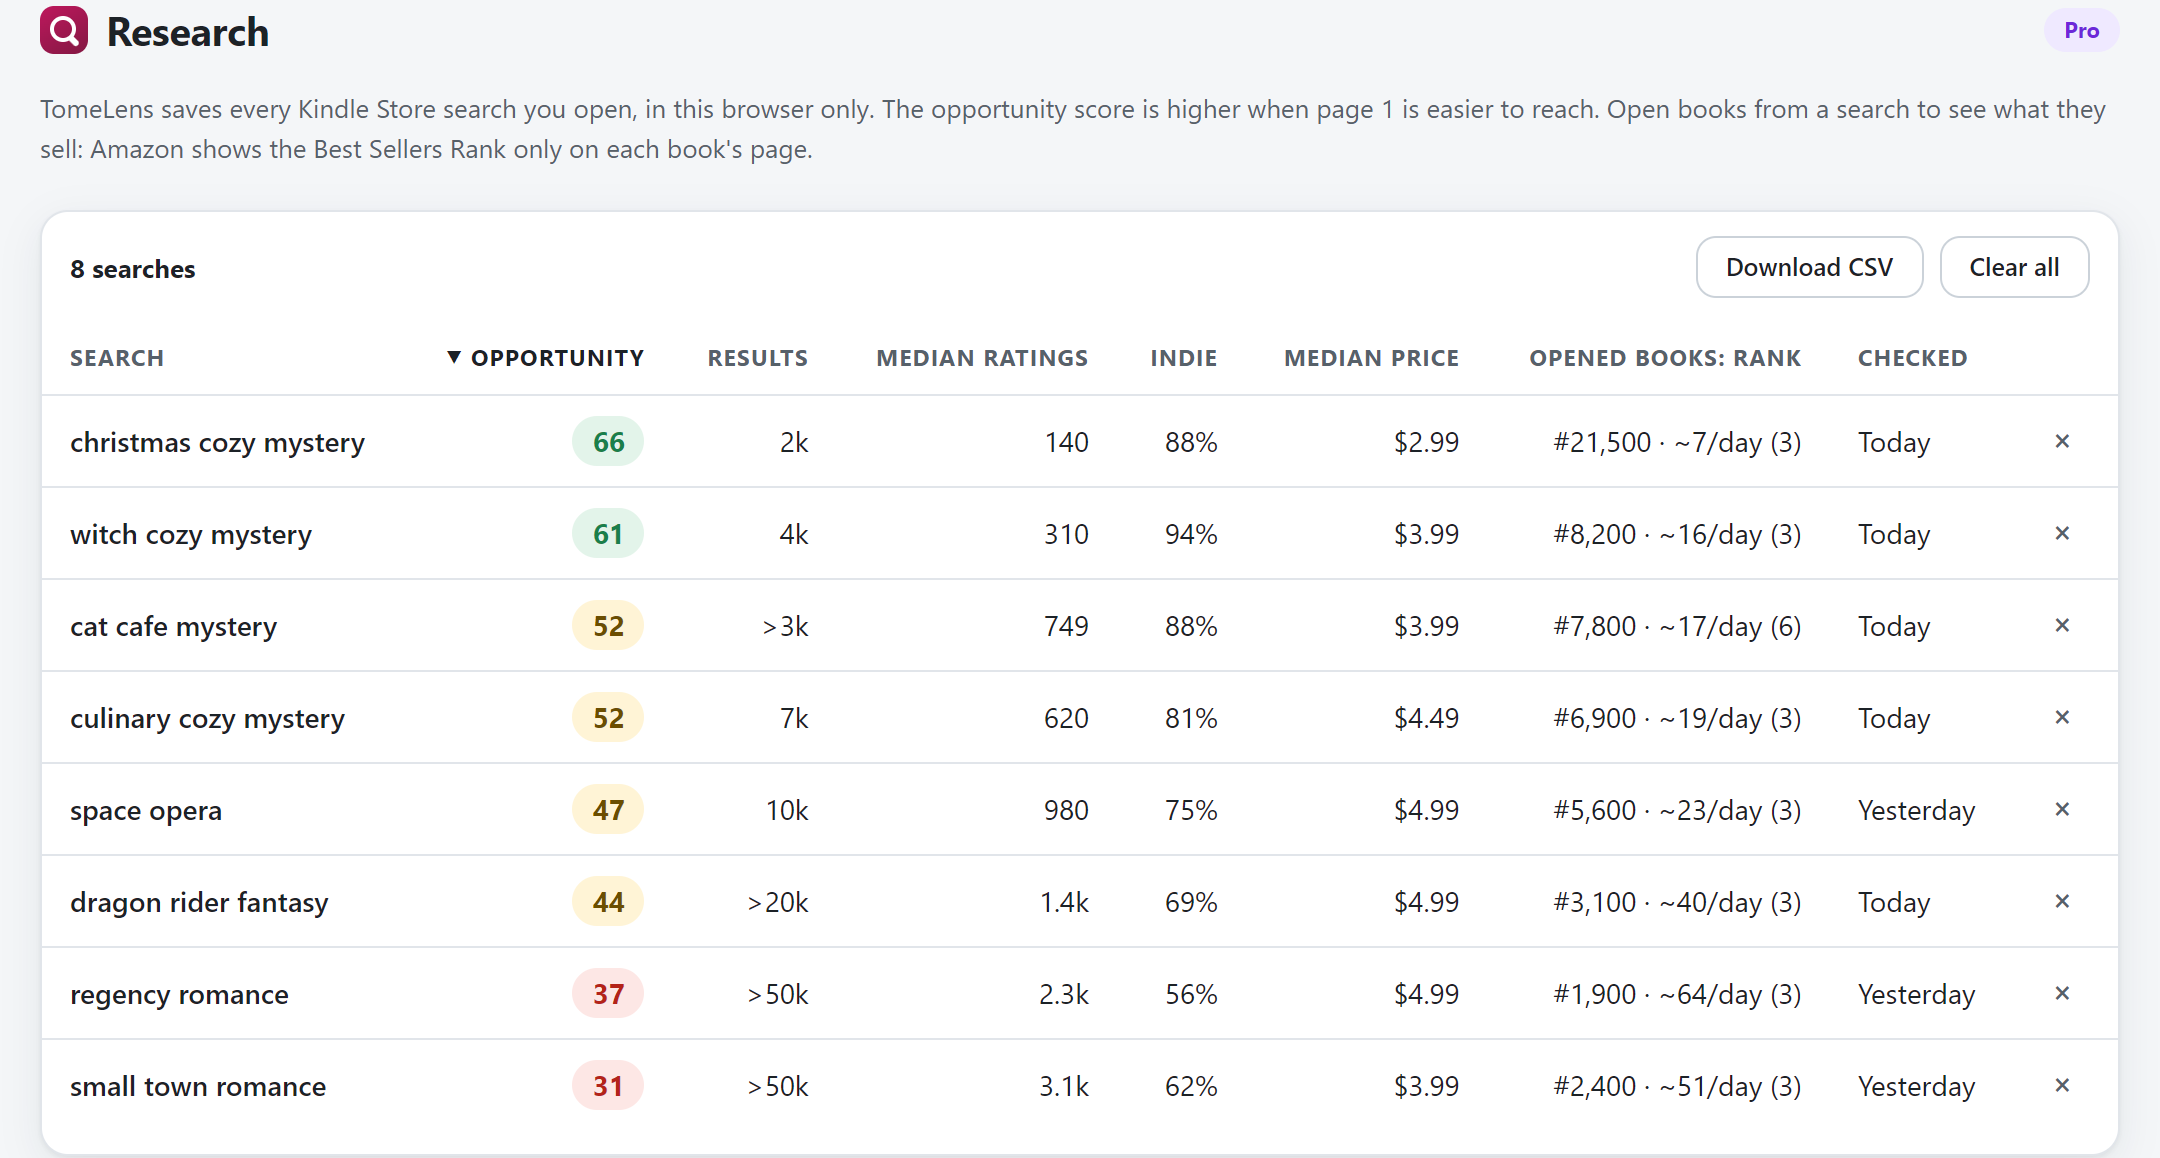
Task: Remove the space opera search row
Action: [2062, 809]
